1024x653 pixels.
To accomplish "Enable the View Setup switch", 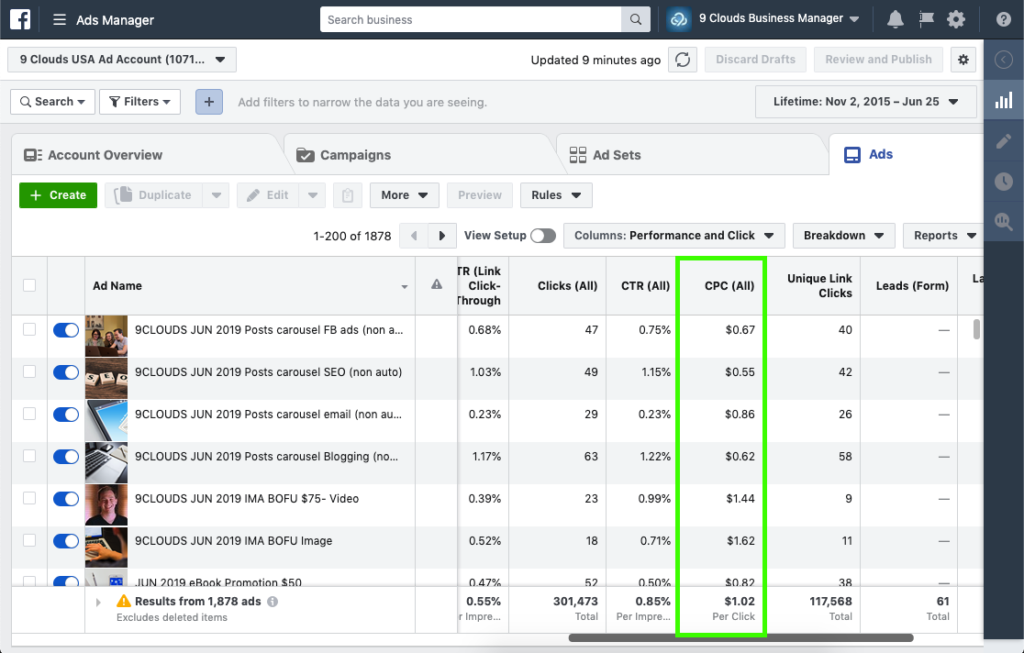I will tap(543, 236).
